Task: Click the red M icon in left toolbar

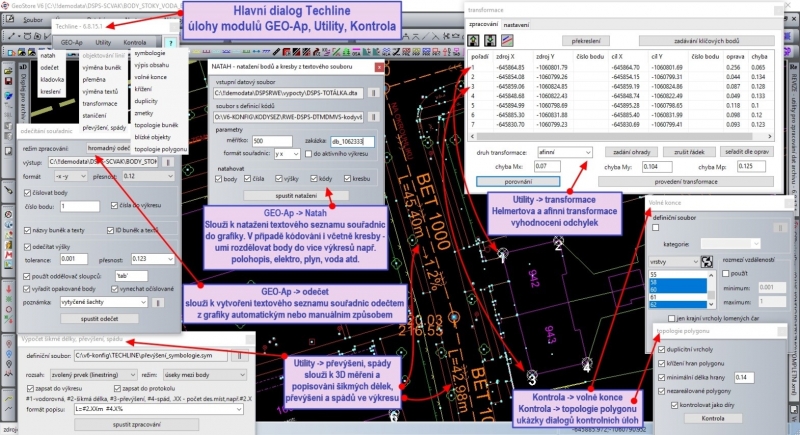Action: pos(9,255)
